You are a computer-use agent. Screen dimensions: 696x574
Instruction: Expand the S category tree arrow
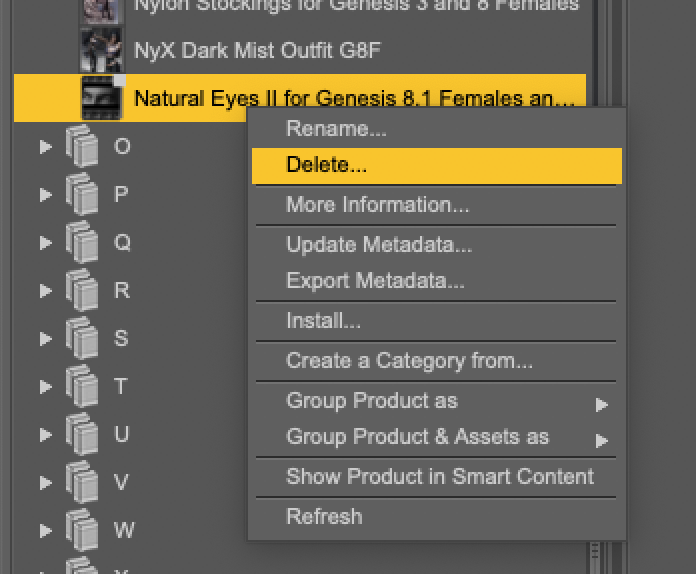click(x=45, y=339)
